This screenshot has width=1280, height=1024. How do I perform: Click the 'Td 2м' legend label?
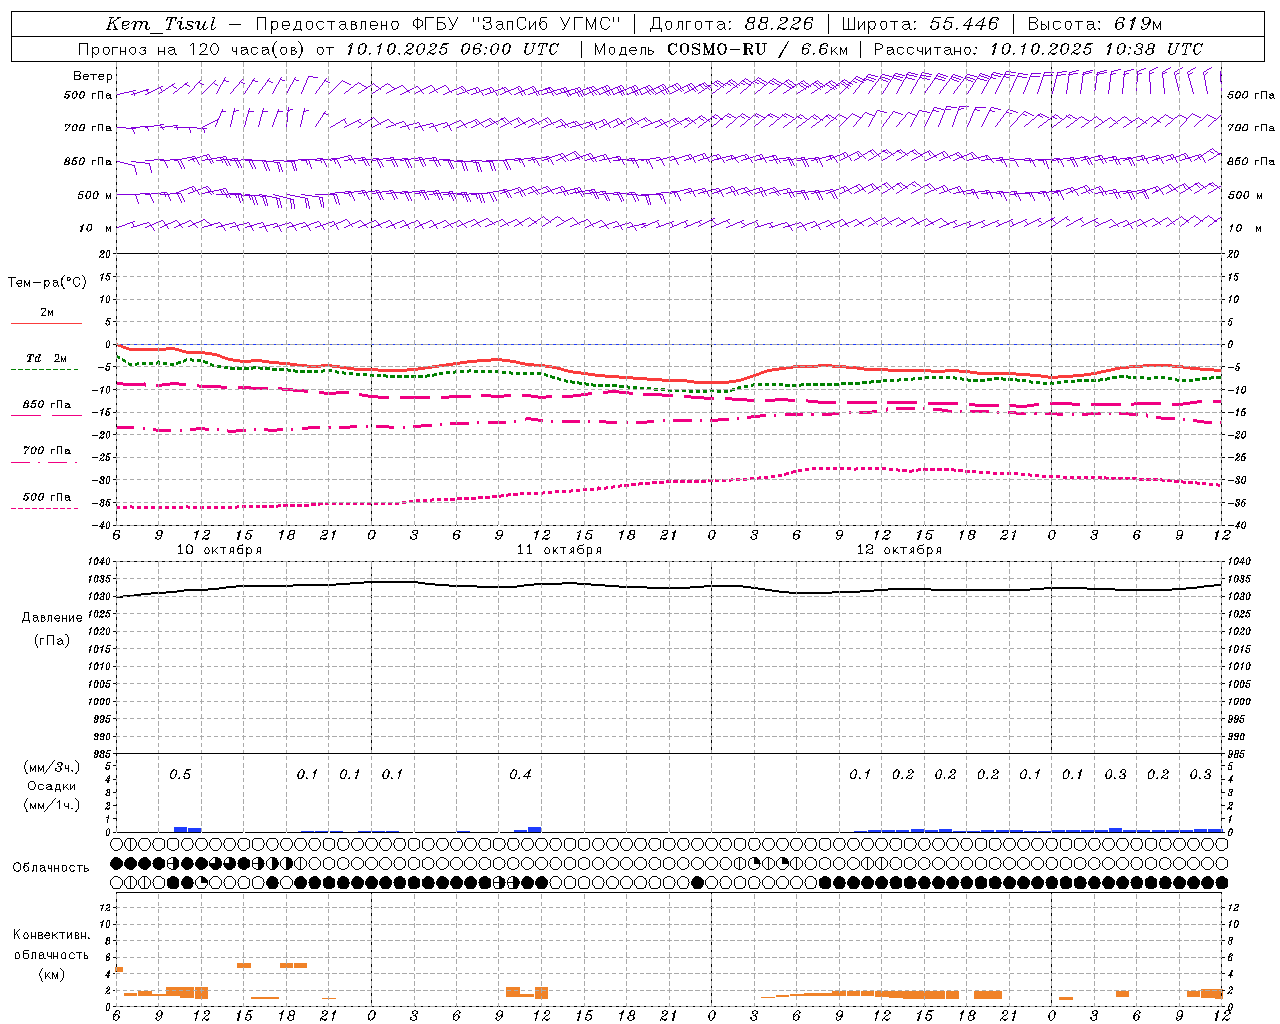pos(46,358)
